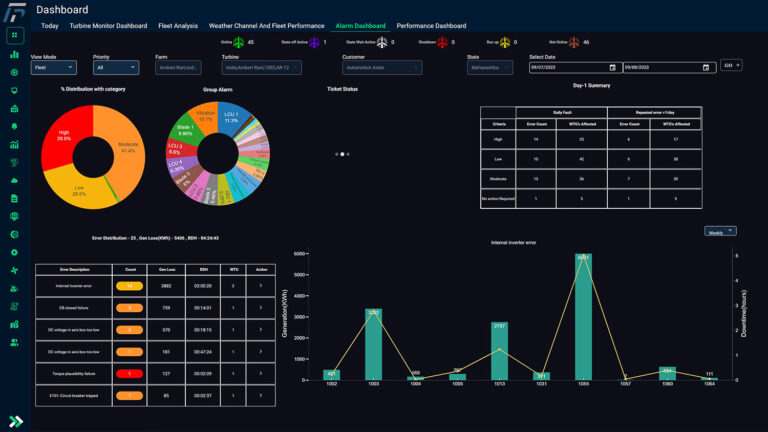Image resolution: width=768 pixels, height=432 pixels.
Task: Expand the State Maharashtra dropdown
Action: point(493,67)
